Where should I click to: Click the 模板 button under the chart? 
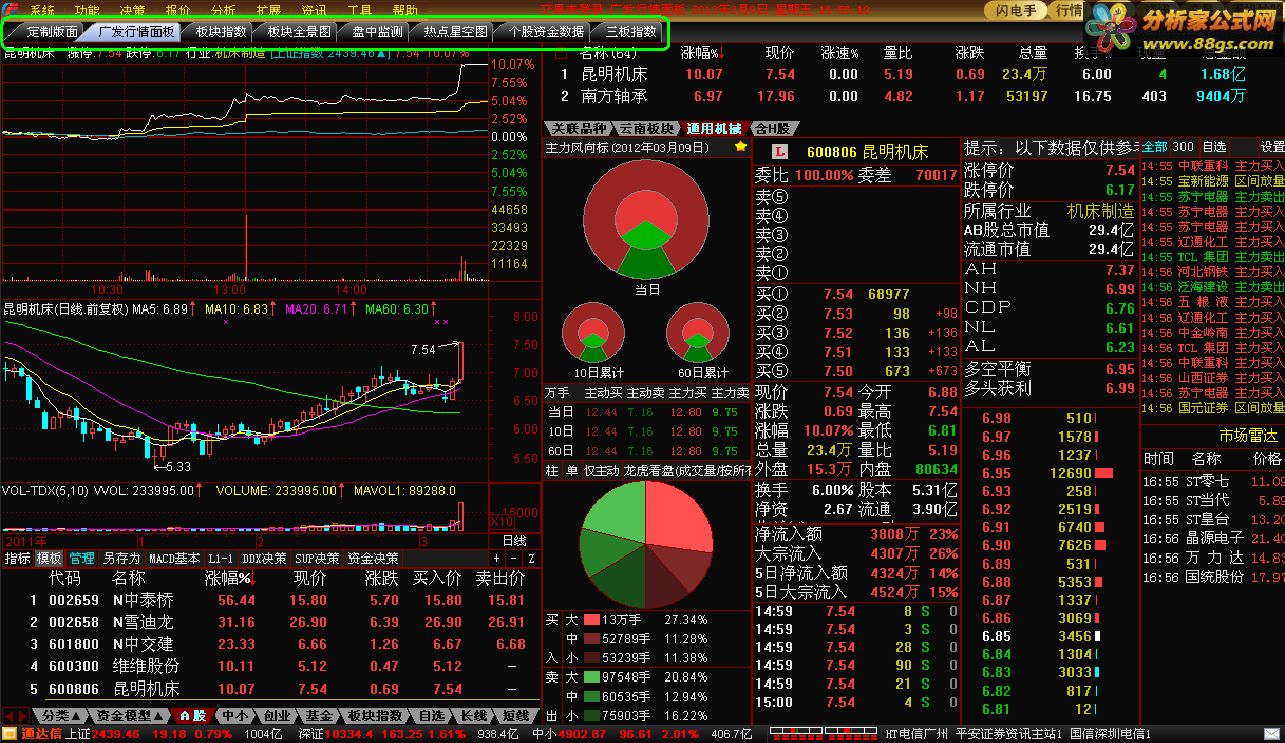point(48,558)
